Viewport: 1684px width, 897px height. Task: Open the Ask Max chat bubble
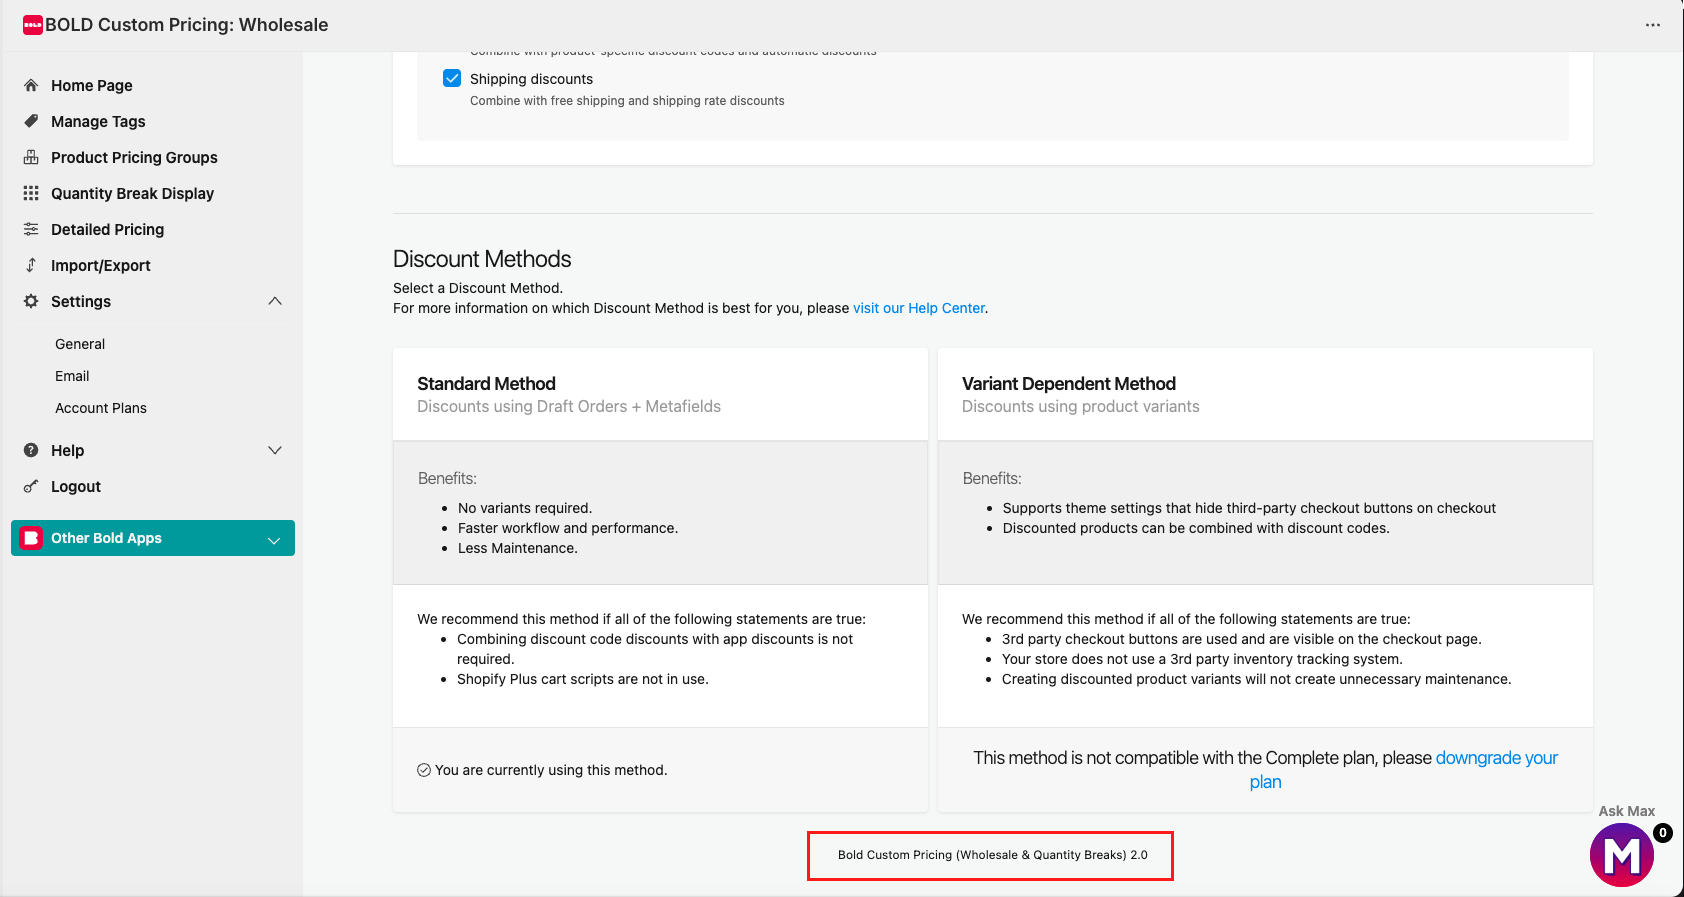1621,855
